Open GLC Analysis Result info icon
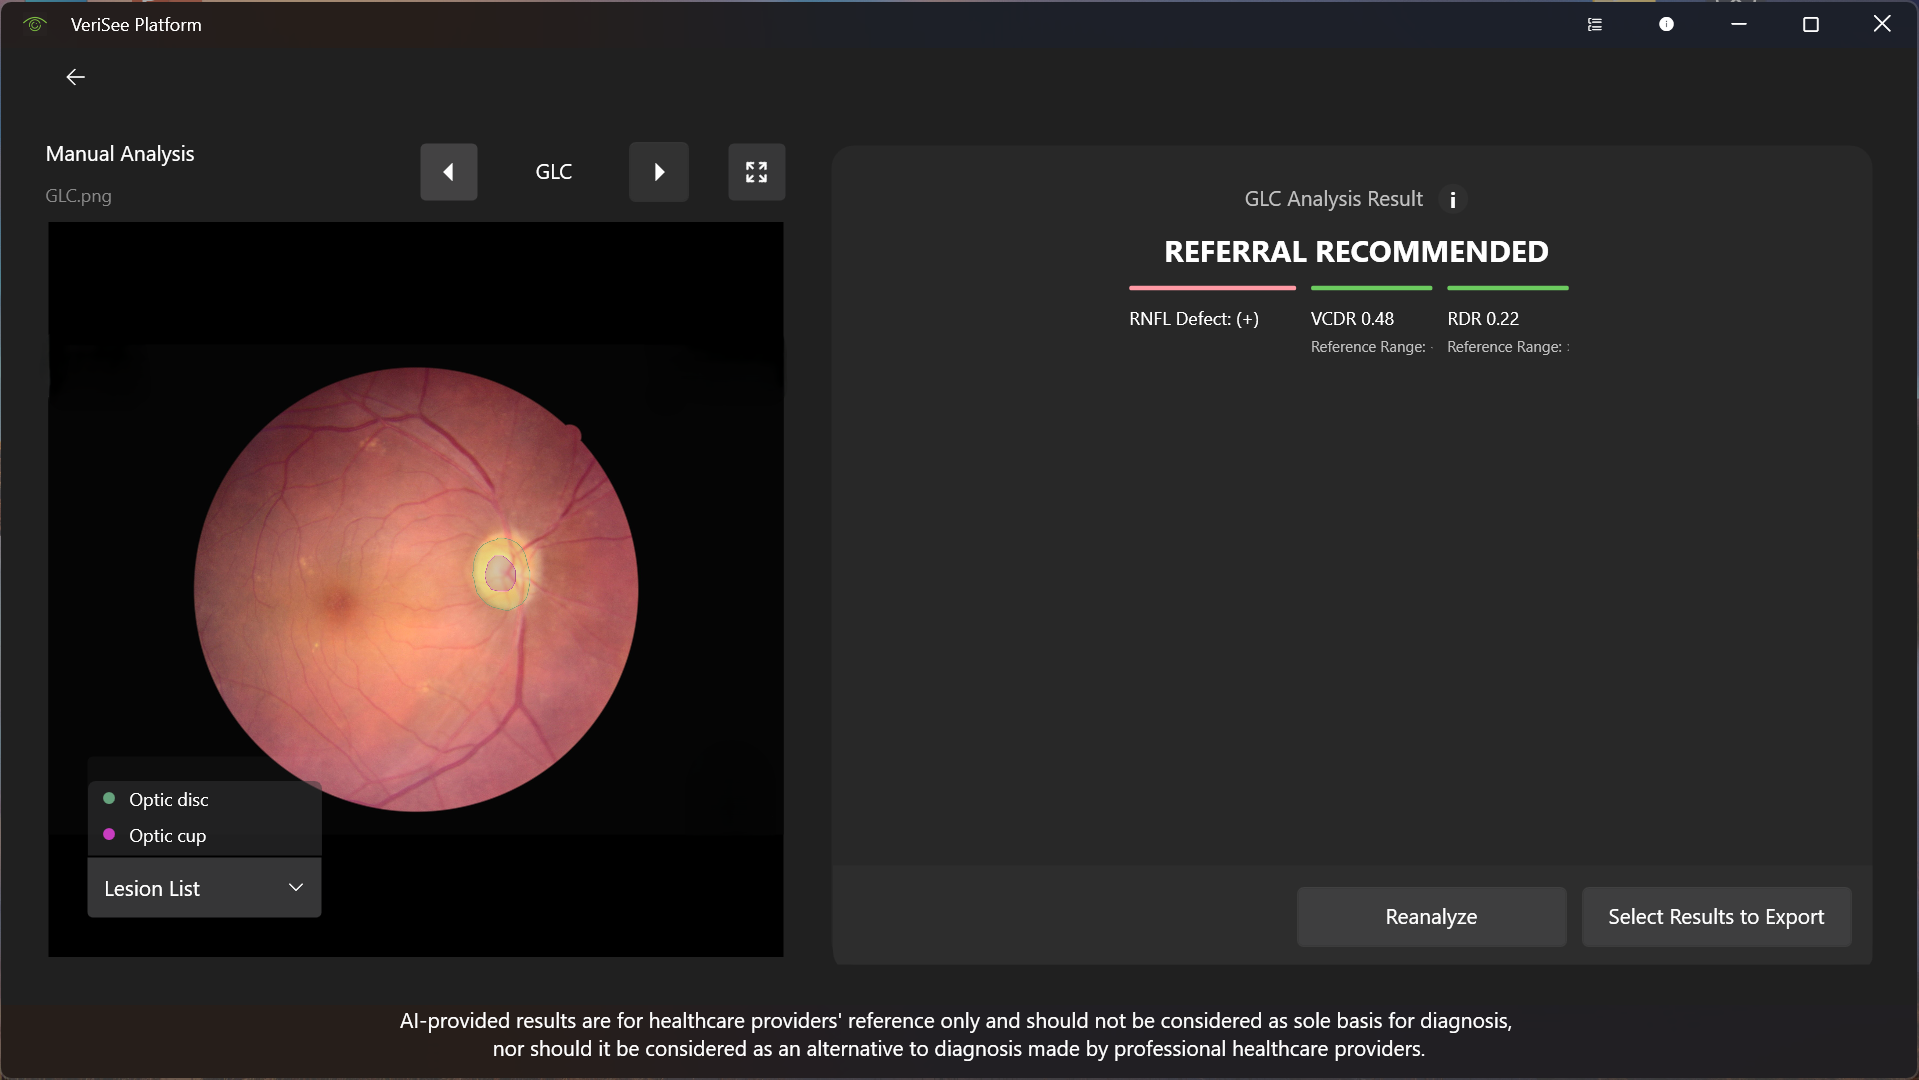This screenshot has height=1080, width=1919. click(1452, 200)
